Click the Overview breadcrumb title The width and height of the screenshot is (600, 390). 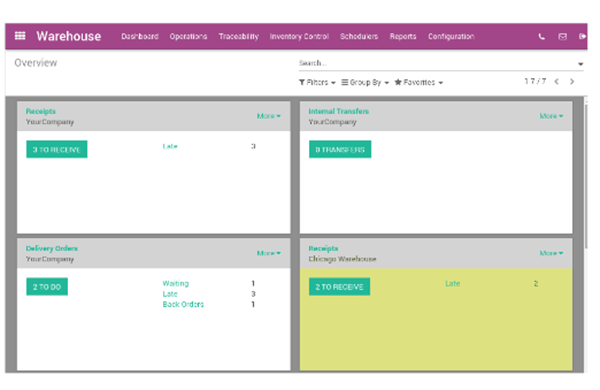pos(36,63)
